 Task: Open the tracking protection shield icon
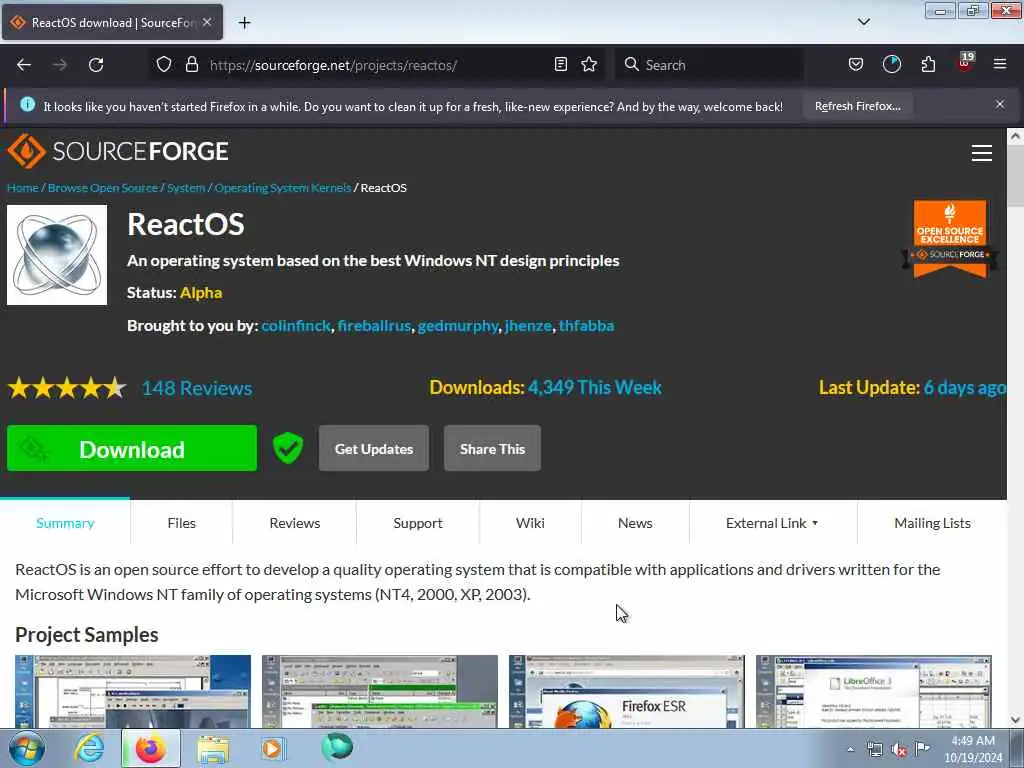coord(164,64)
